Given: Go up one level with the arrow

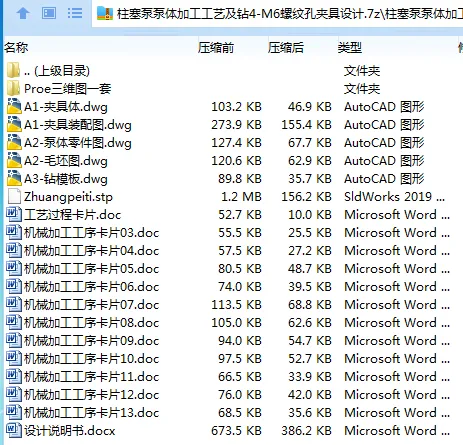Looking at the screenshot, I should point(23,13).
